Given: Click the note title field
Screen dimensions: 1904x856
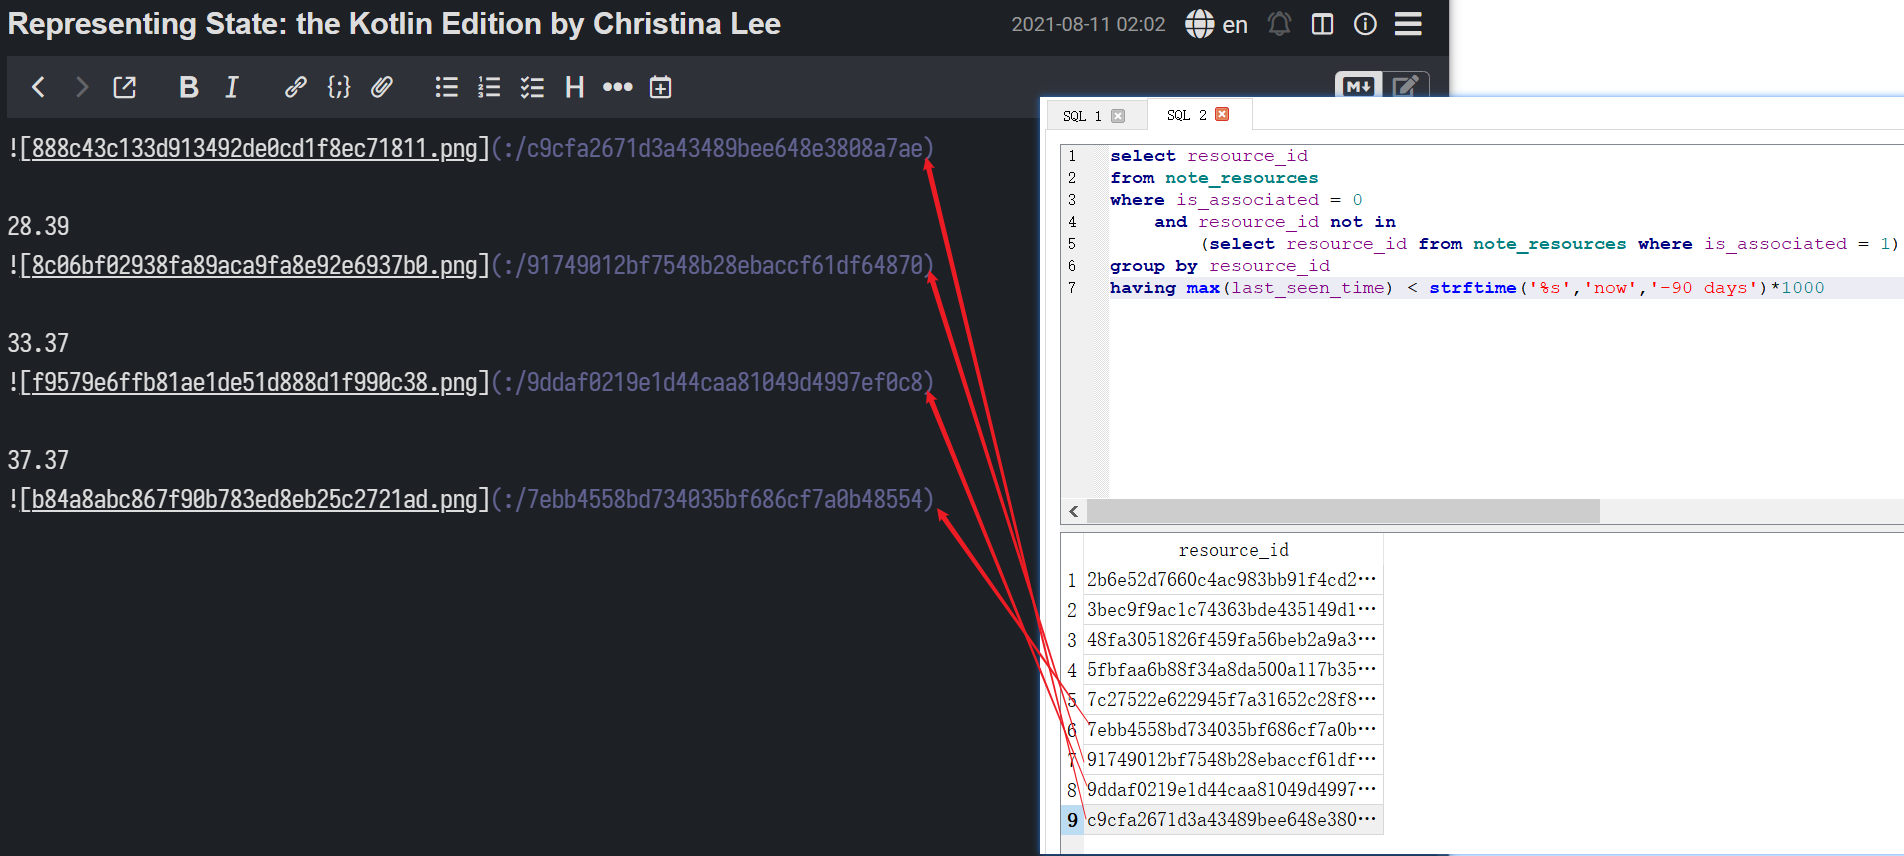Looking at the screenshot, I should pyautogui.click(x=394, y=24).
